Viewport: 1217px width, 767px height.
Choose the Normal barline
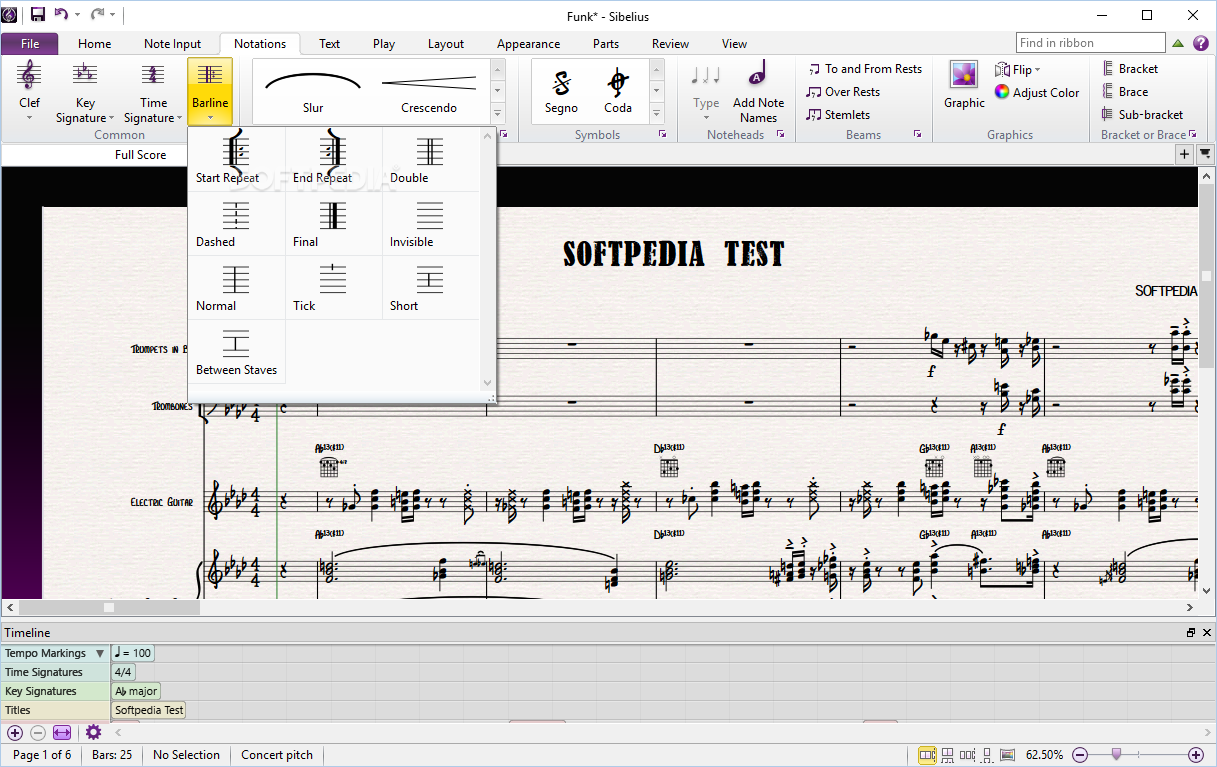coord(236,288)
